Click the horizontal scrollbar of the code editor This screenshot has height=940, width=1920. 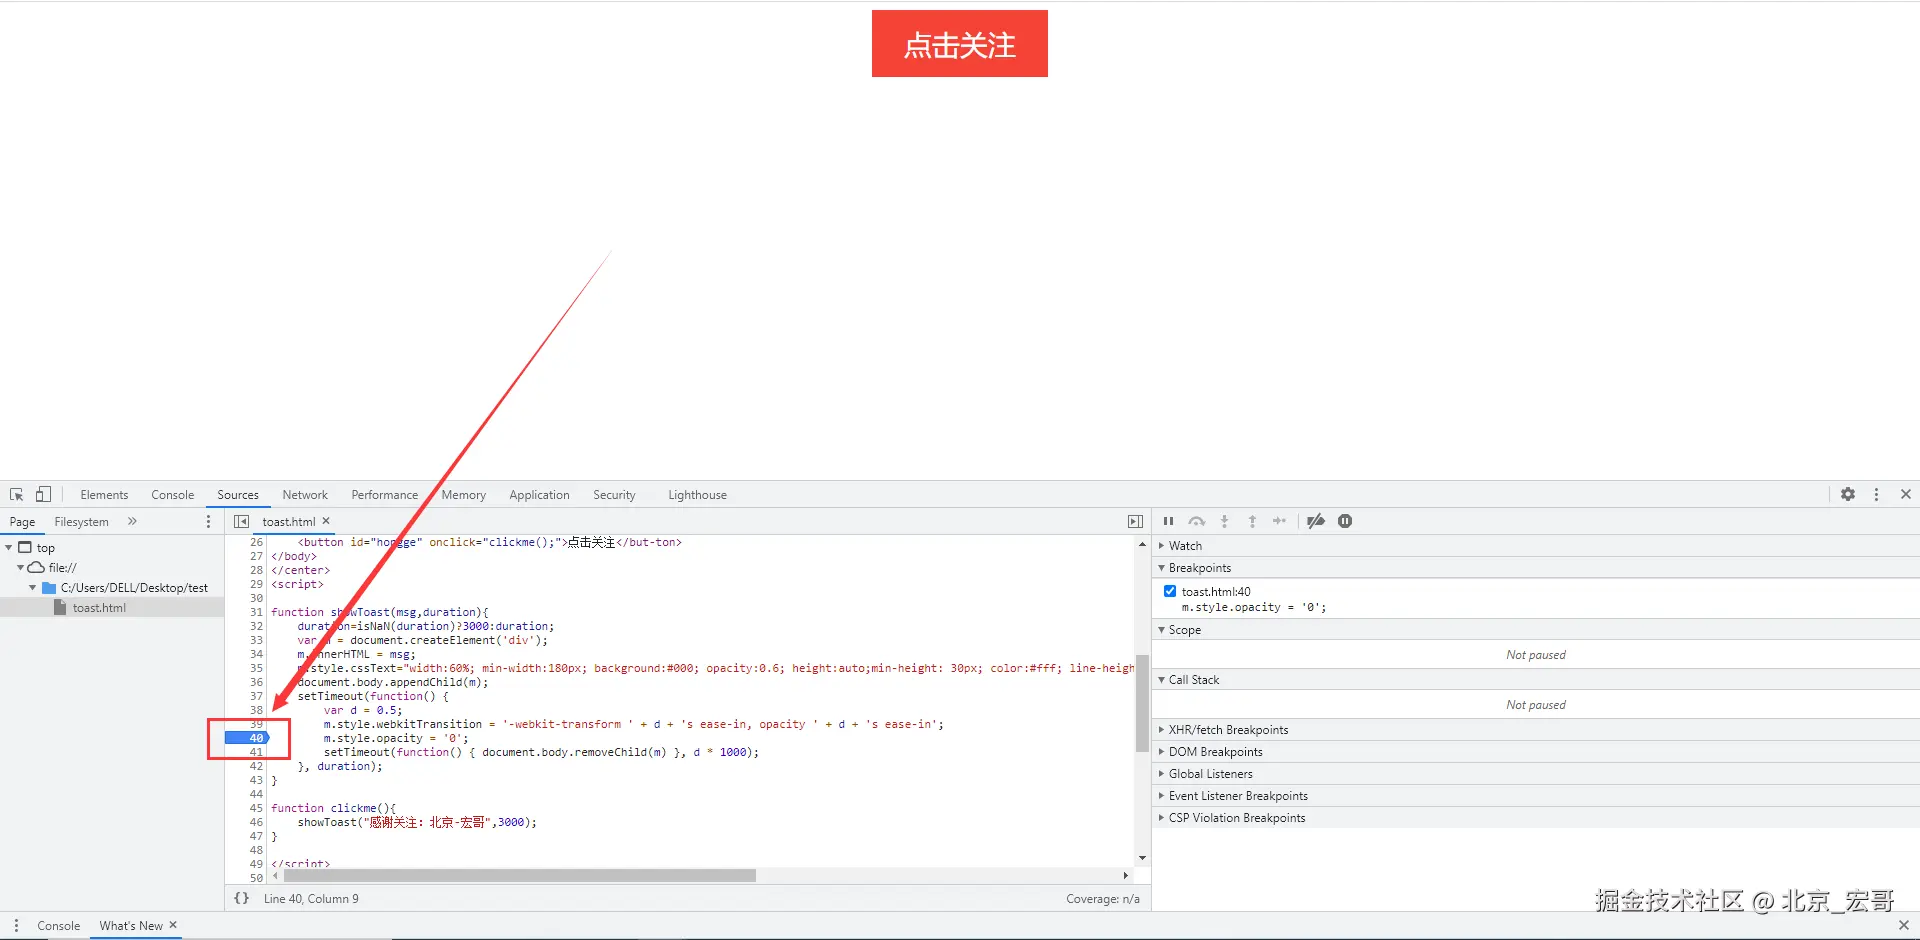coord(520,876)
